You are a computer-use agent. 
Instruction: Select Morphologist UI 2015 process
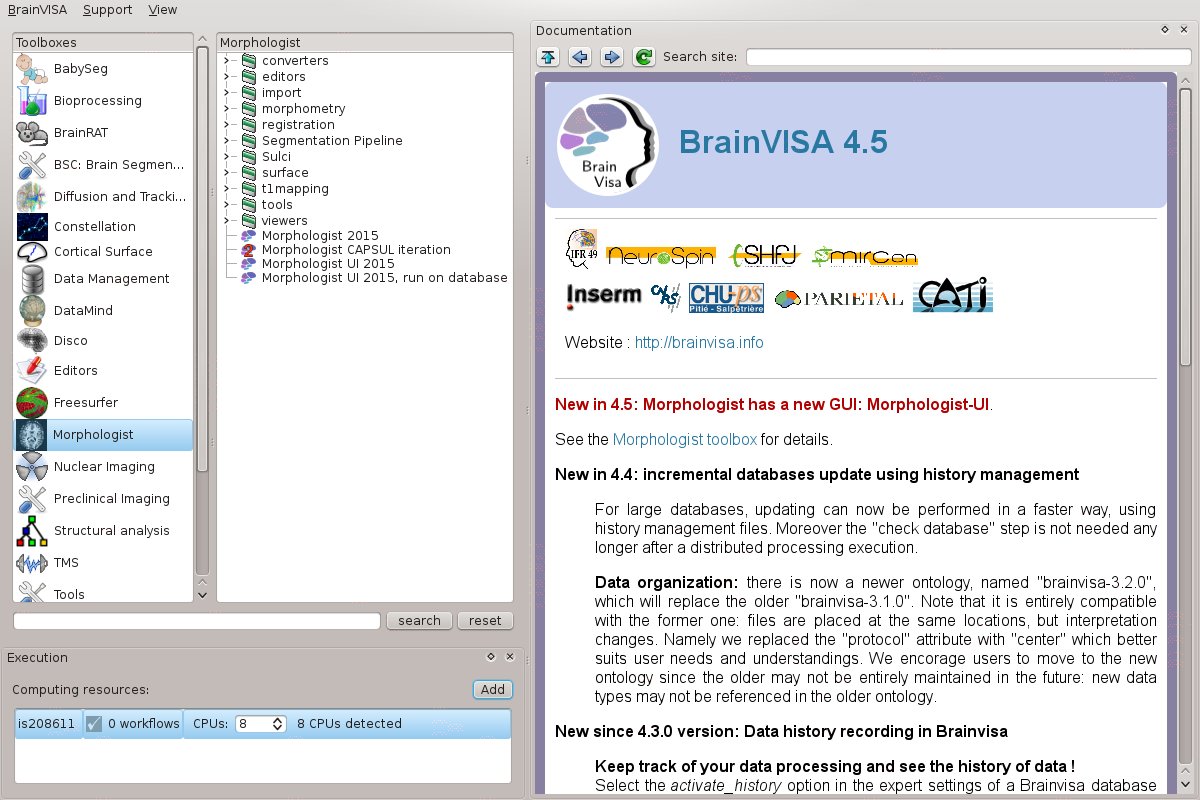click(327, 263)
